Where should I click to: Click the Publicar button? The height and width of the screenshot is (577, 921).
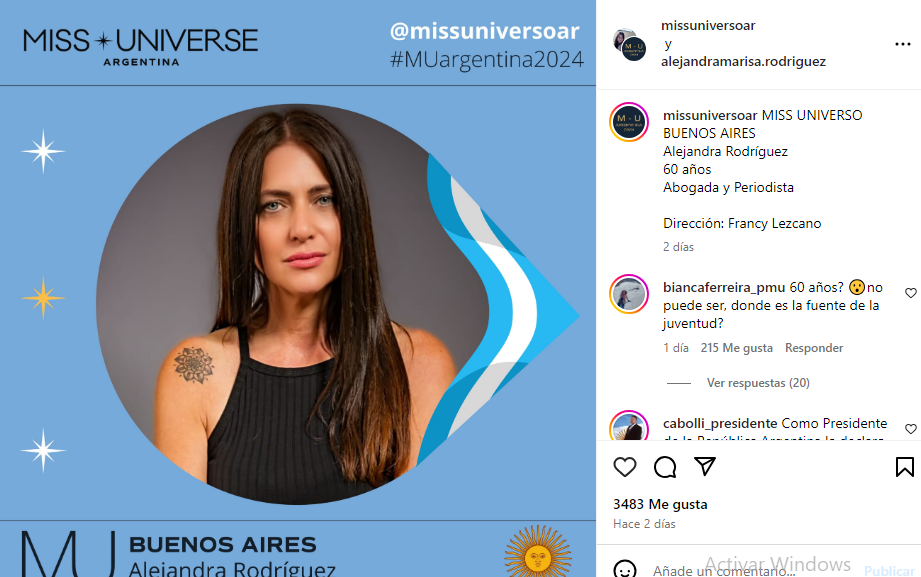[889, 570]
